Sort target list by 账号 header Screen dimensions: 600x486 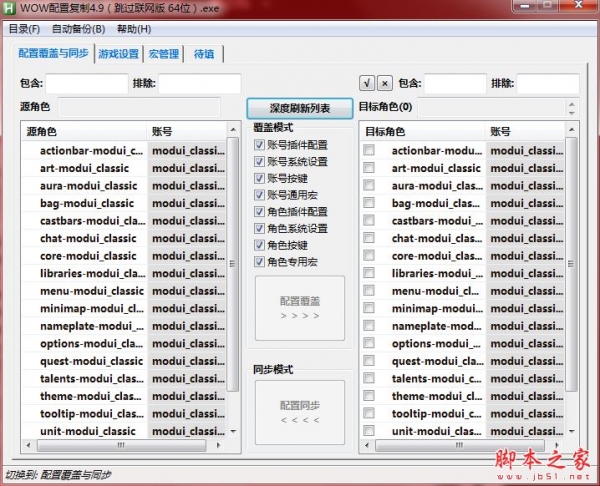[525, 132]
